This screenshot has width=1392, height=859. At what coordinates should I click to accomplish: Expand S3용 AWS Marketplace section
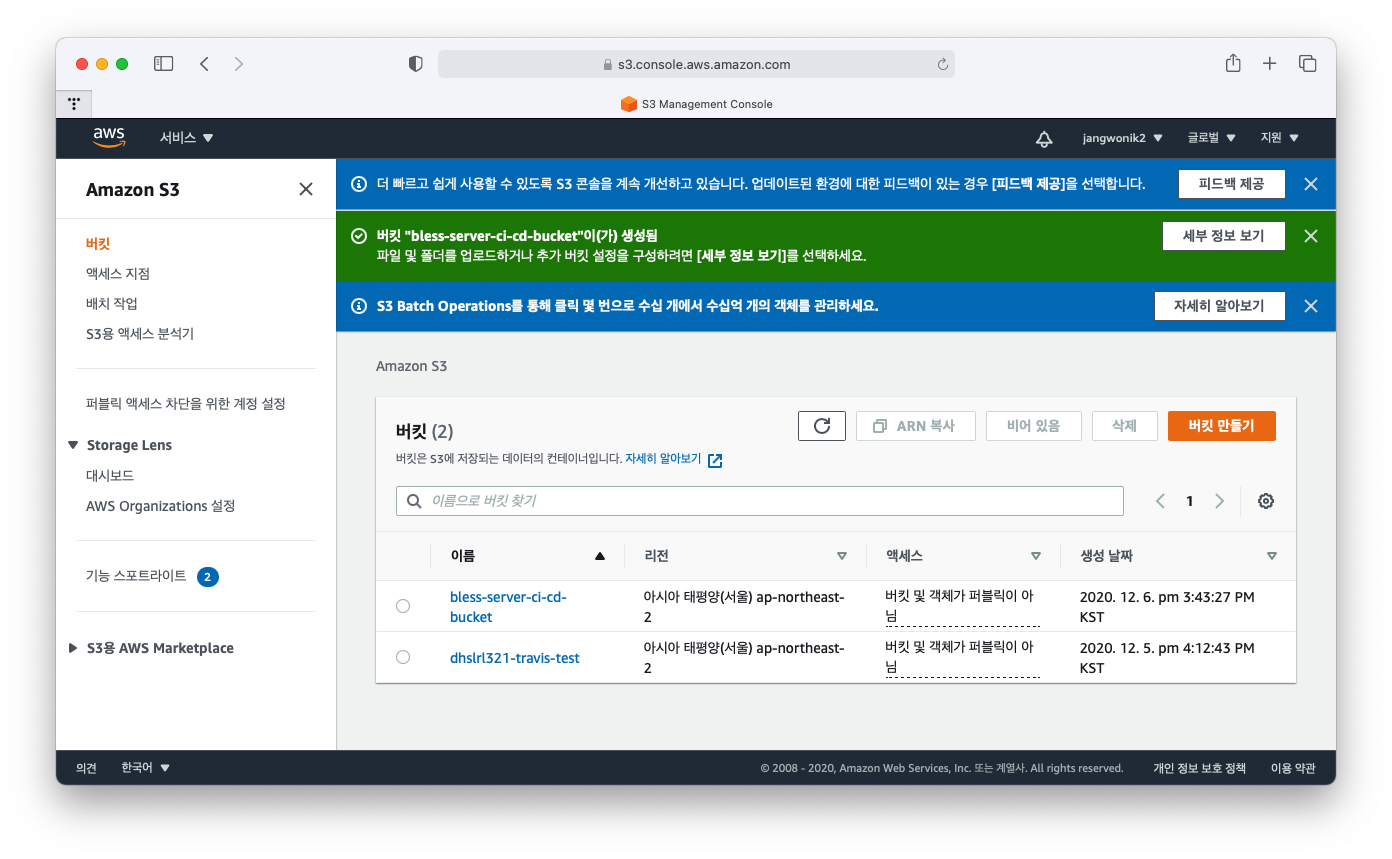73,648
